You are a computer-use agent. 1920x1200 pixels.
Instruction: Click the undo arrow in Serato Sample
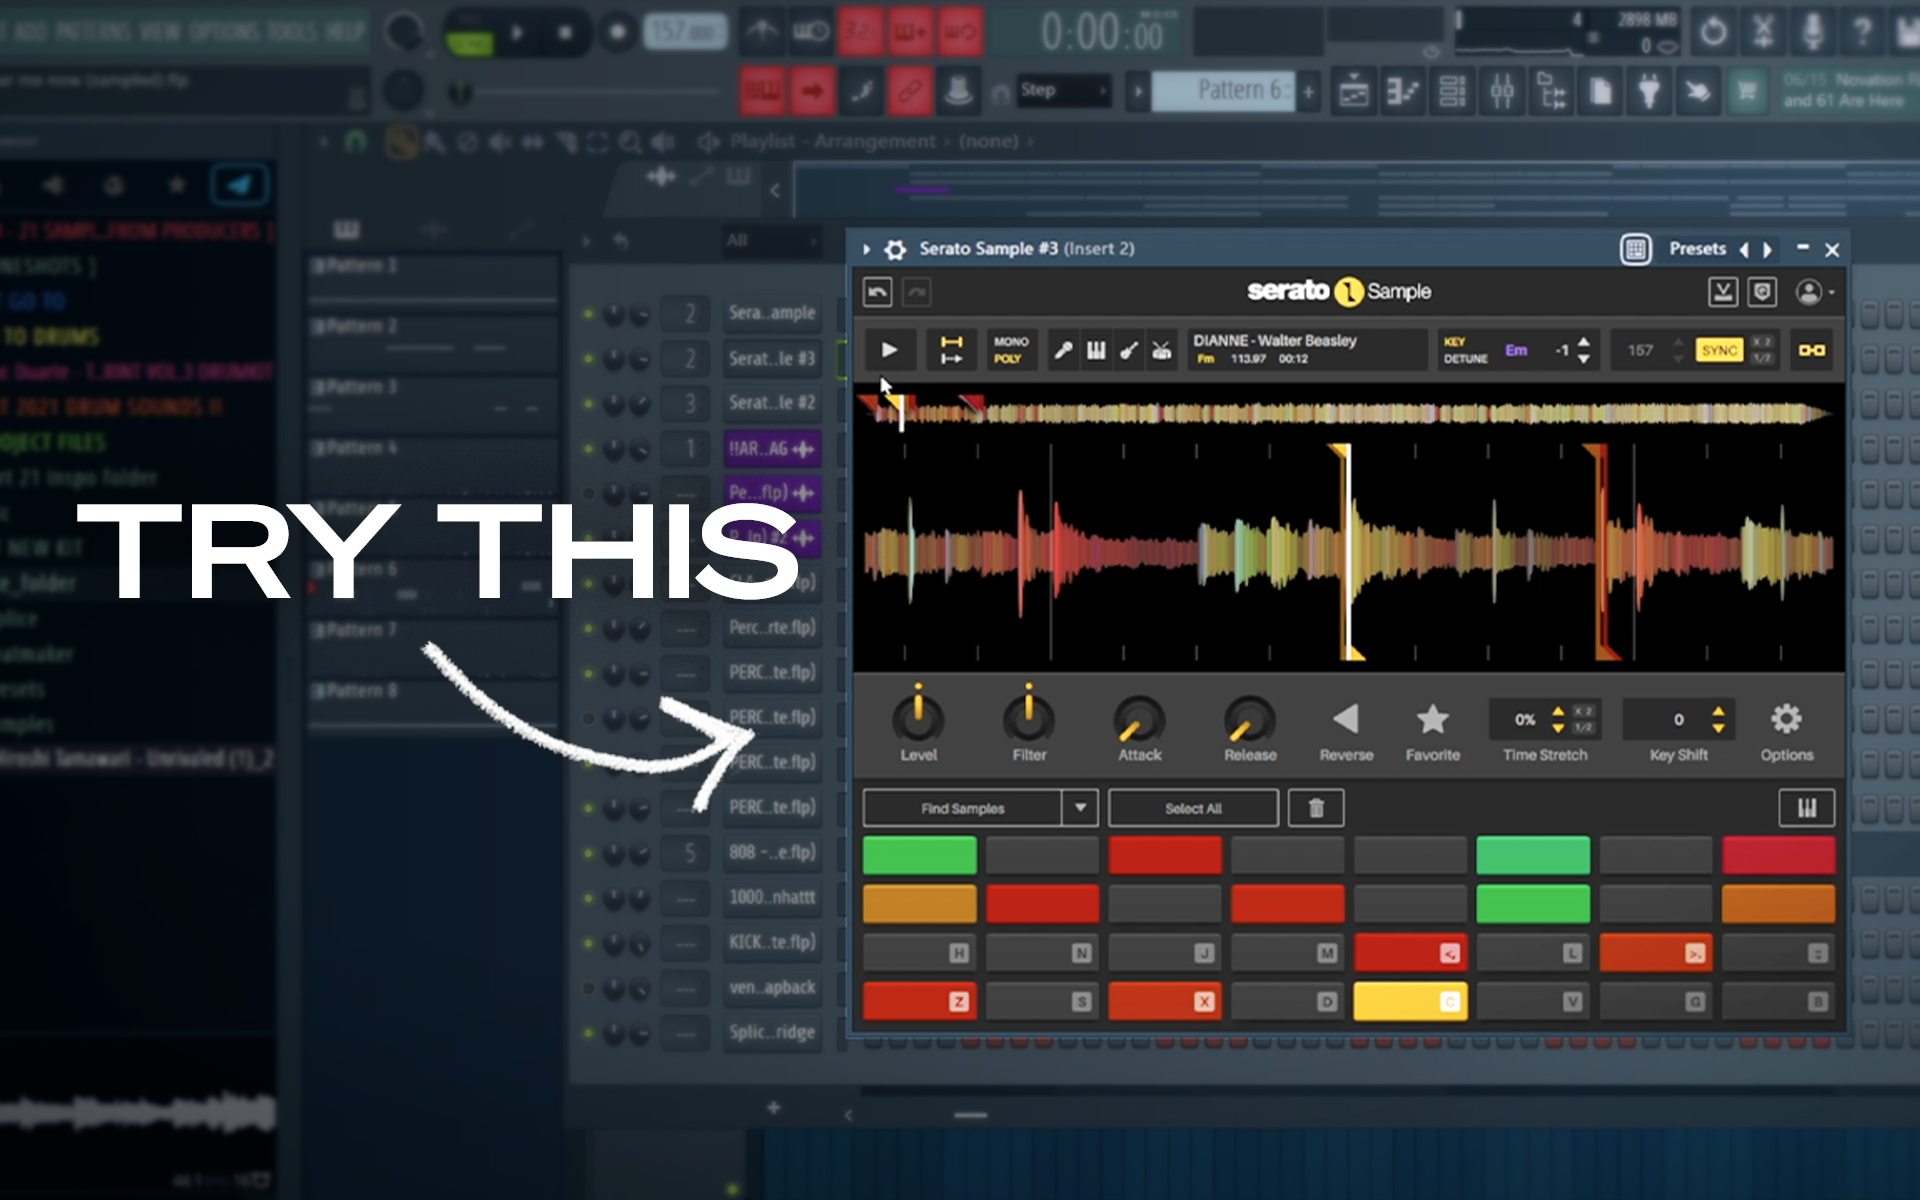(878, 292)
